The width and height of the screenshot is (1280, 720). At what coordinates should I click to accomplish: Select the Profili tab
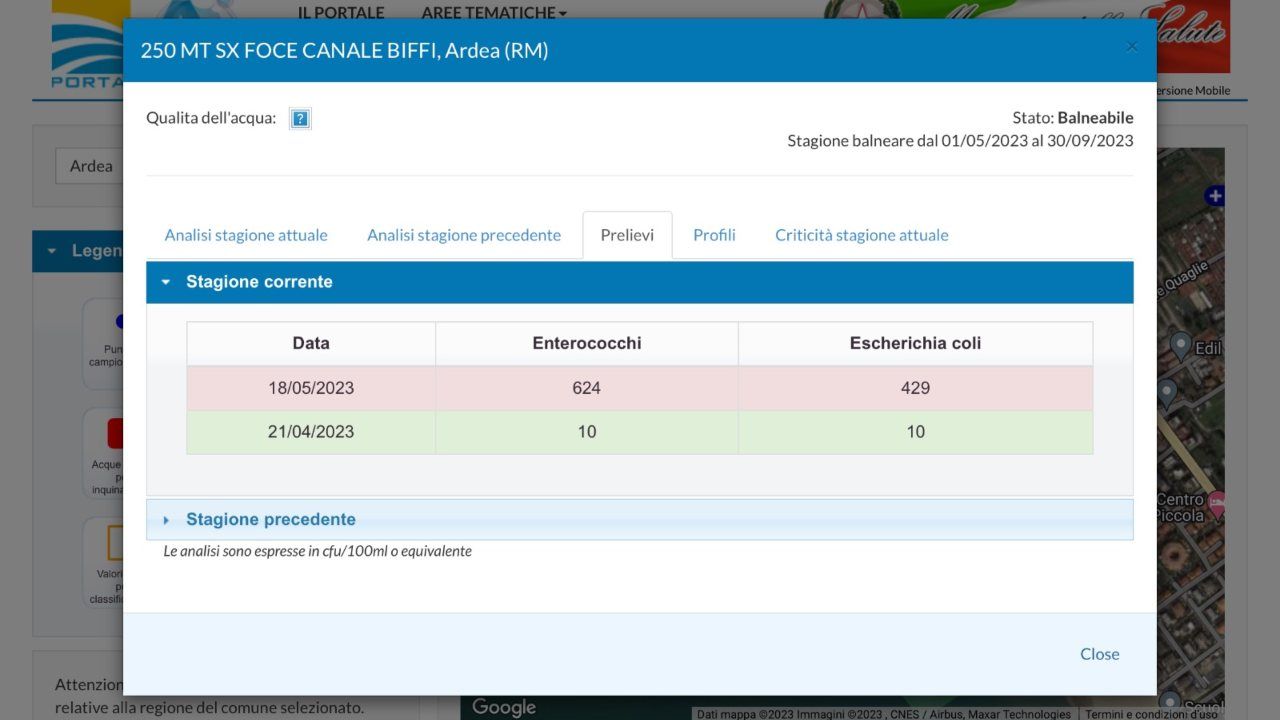click(x=714, y=236)
